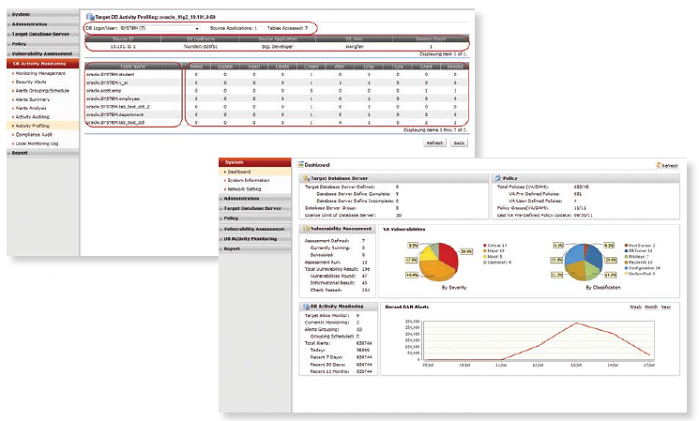Viewport: 699px width, 421px height.
Task: Click the Dashboard title icon
Action: coord(300,165)
